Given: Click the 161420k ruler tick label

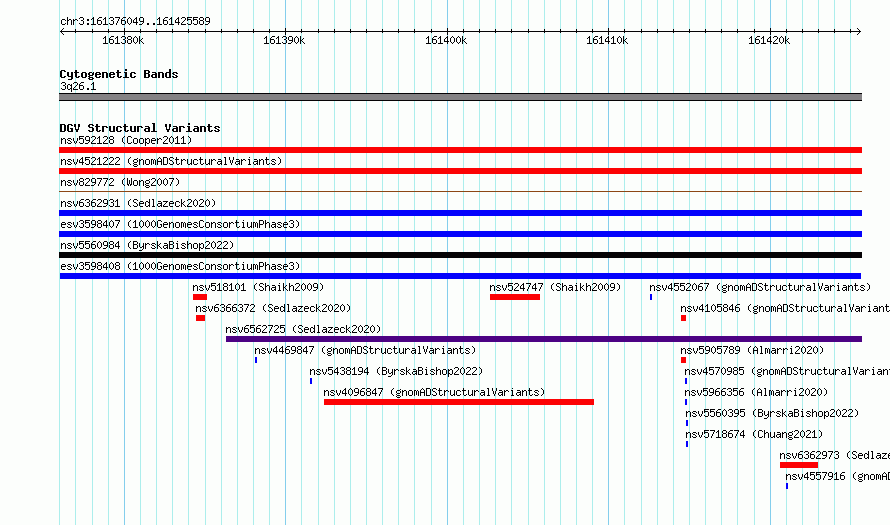Looking at the screenshot, I should coord(769,40).
